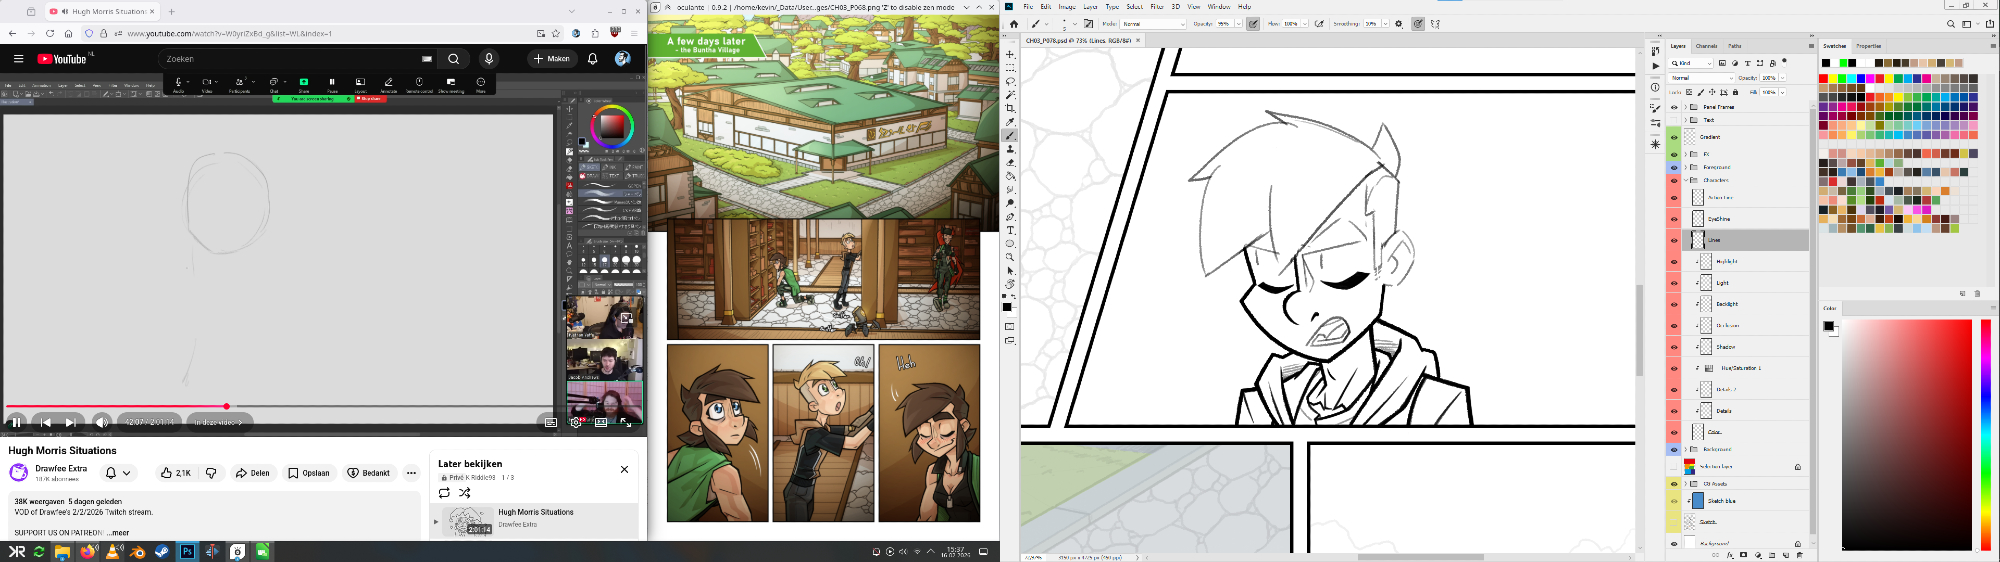The image size is (2000, 562).
Task: Select the Eyedropper tool
Action: pyautogui.click(x=1010, y=122)
